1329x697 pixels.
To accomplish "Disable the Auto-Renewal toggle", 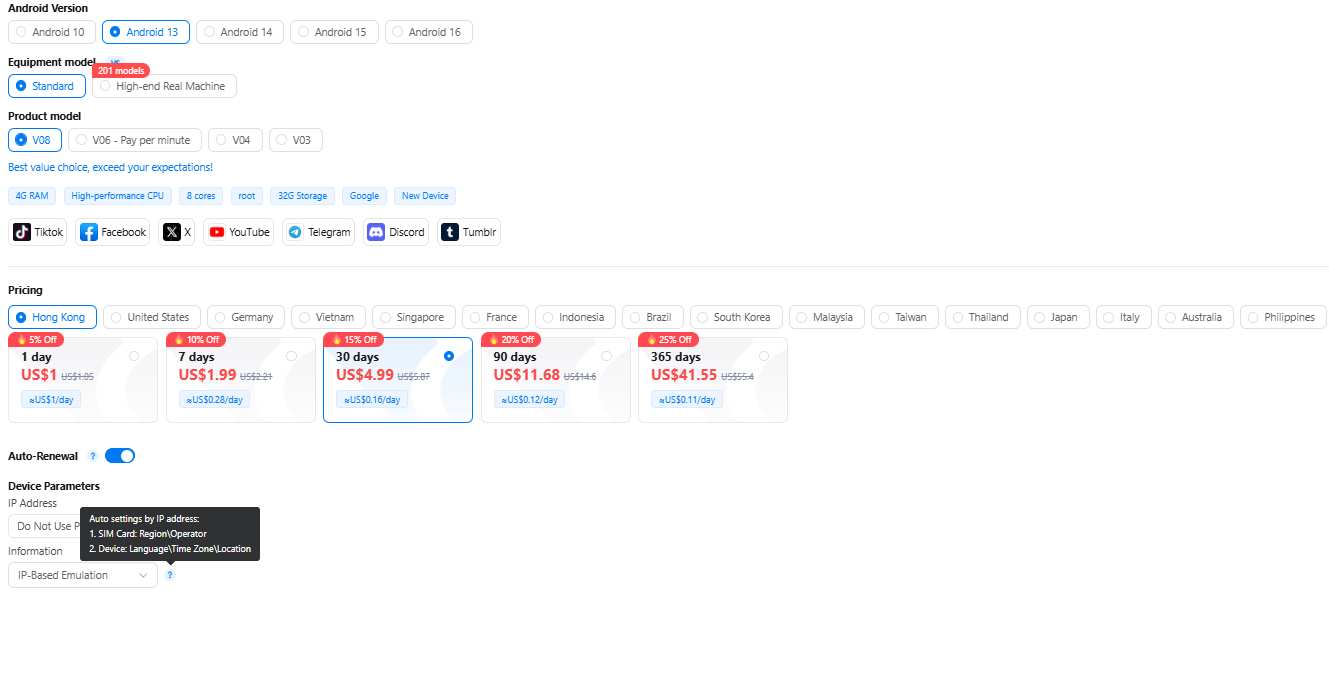I will [120, 455].
